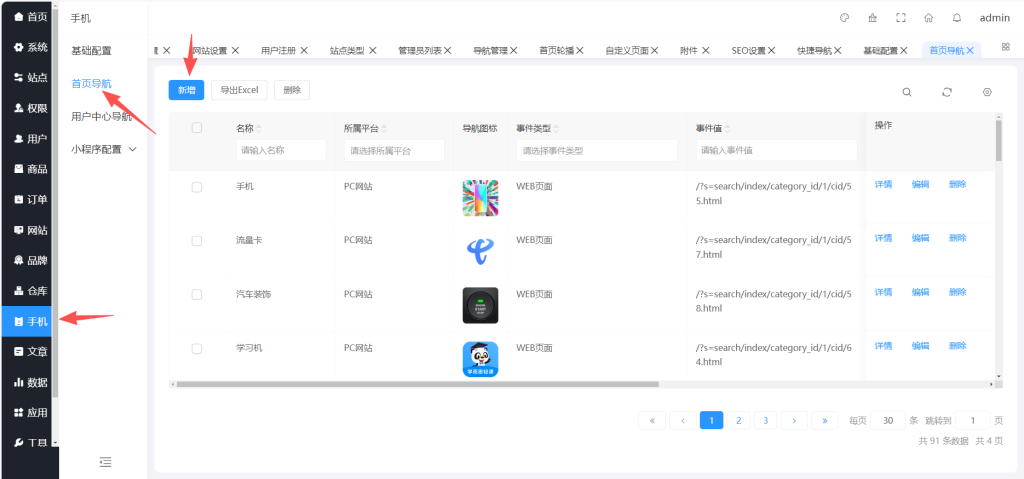Click the table horizontal scrollbar thumb

point(417,384)
